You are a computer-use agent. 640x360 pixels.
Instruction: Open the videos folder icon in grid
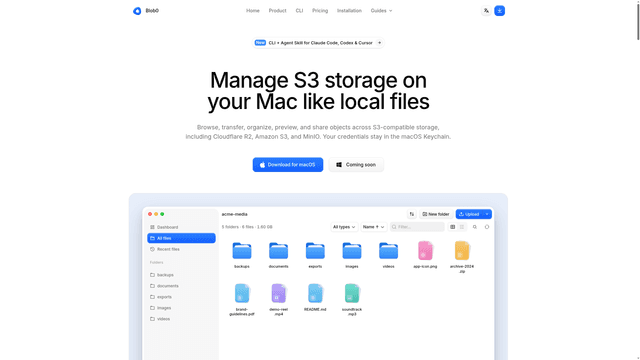point(389,251)
